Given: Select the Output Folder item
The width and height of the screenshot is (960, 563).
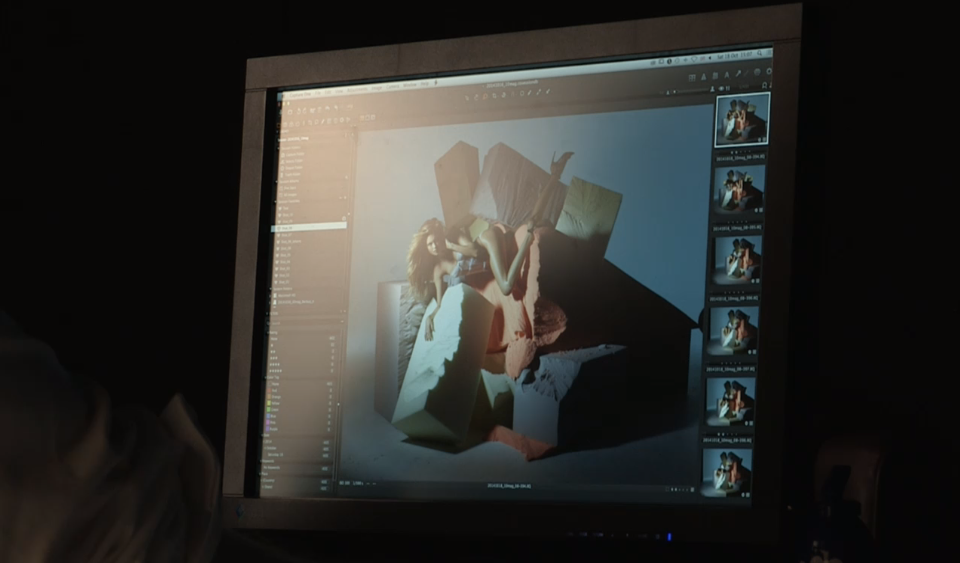Looking at the screenshot, I should pyautogui.click(x=291, y=168).
